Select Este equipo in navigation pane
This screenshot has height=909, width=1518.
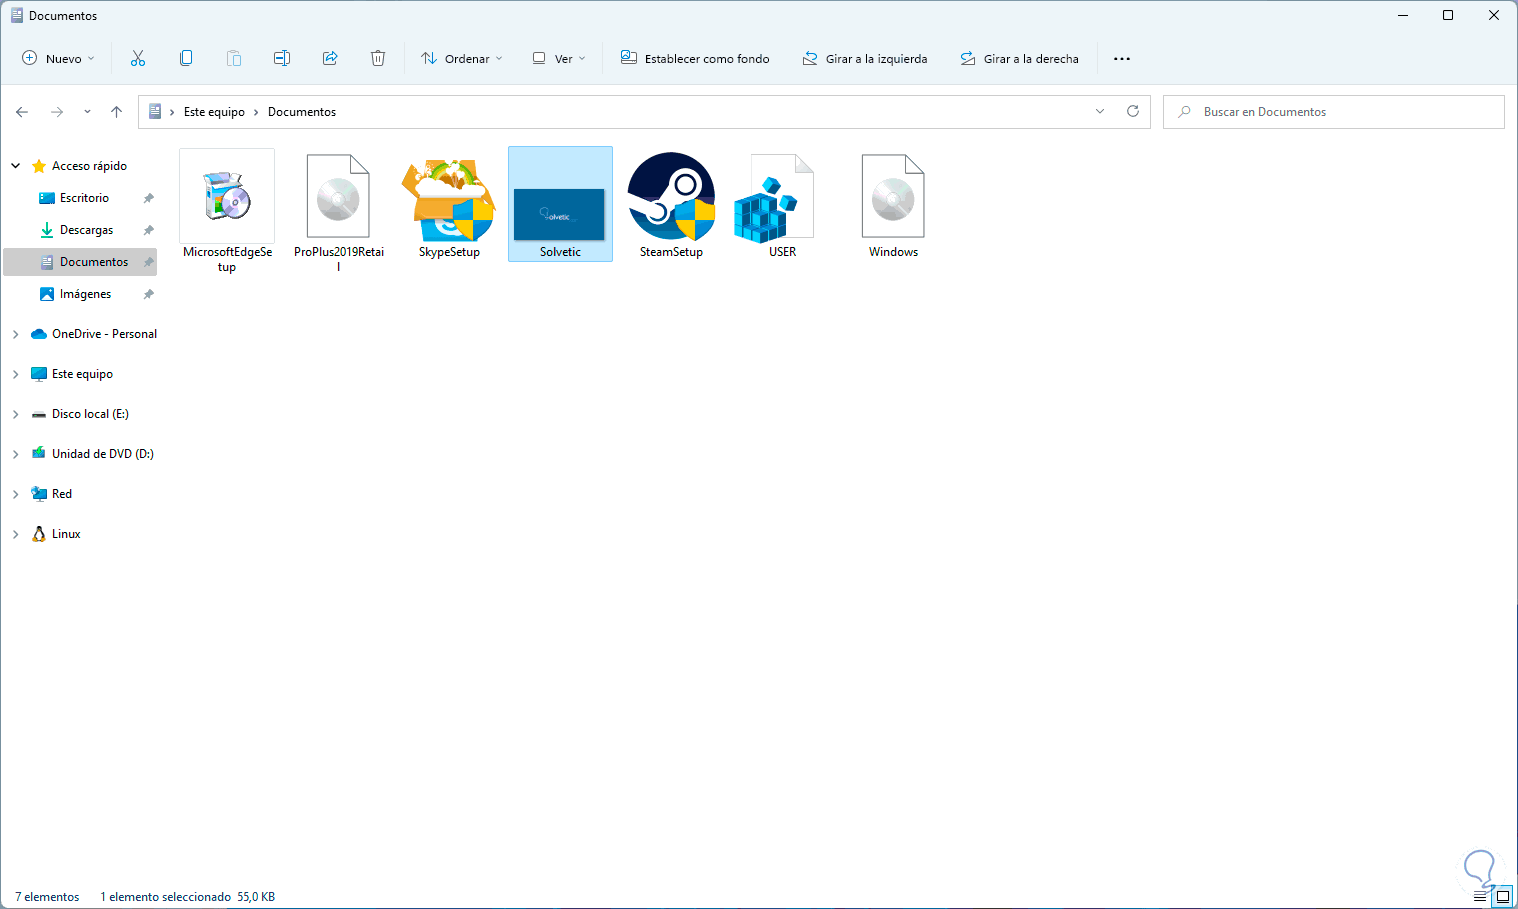pos(82,374)
